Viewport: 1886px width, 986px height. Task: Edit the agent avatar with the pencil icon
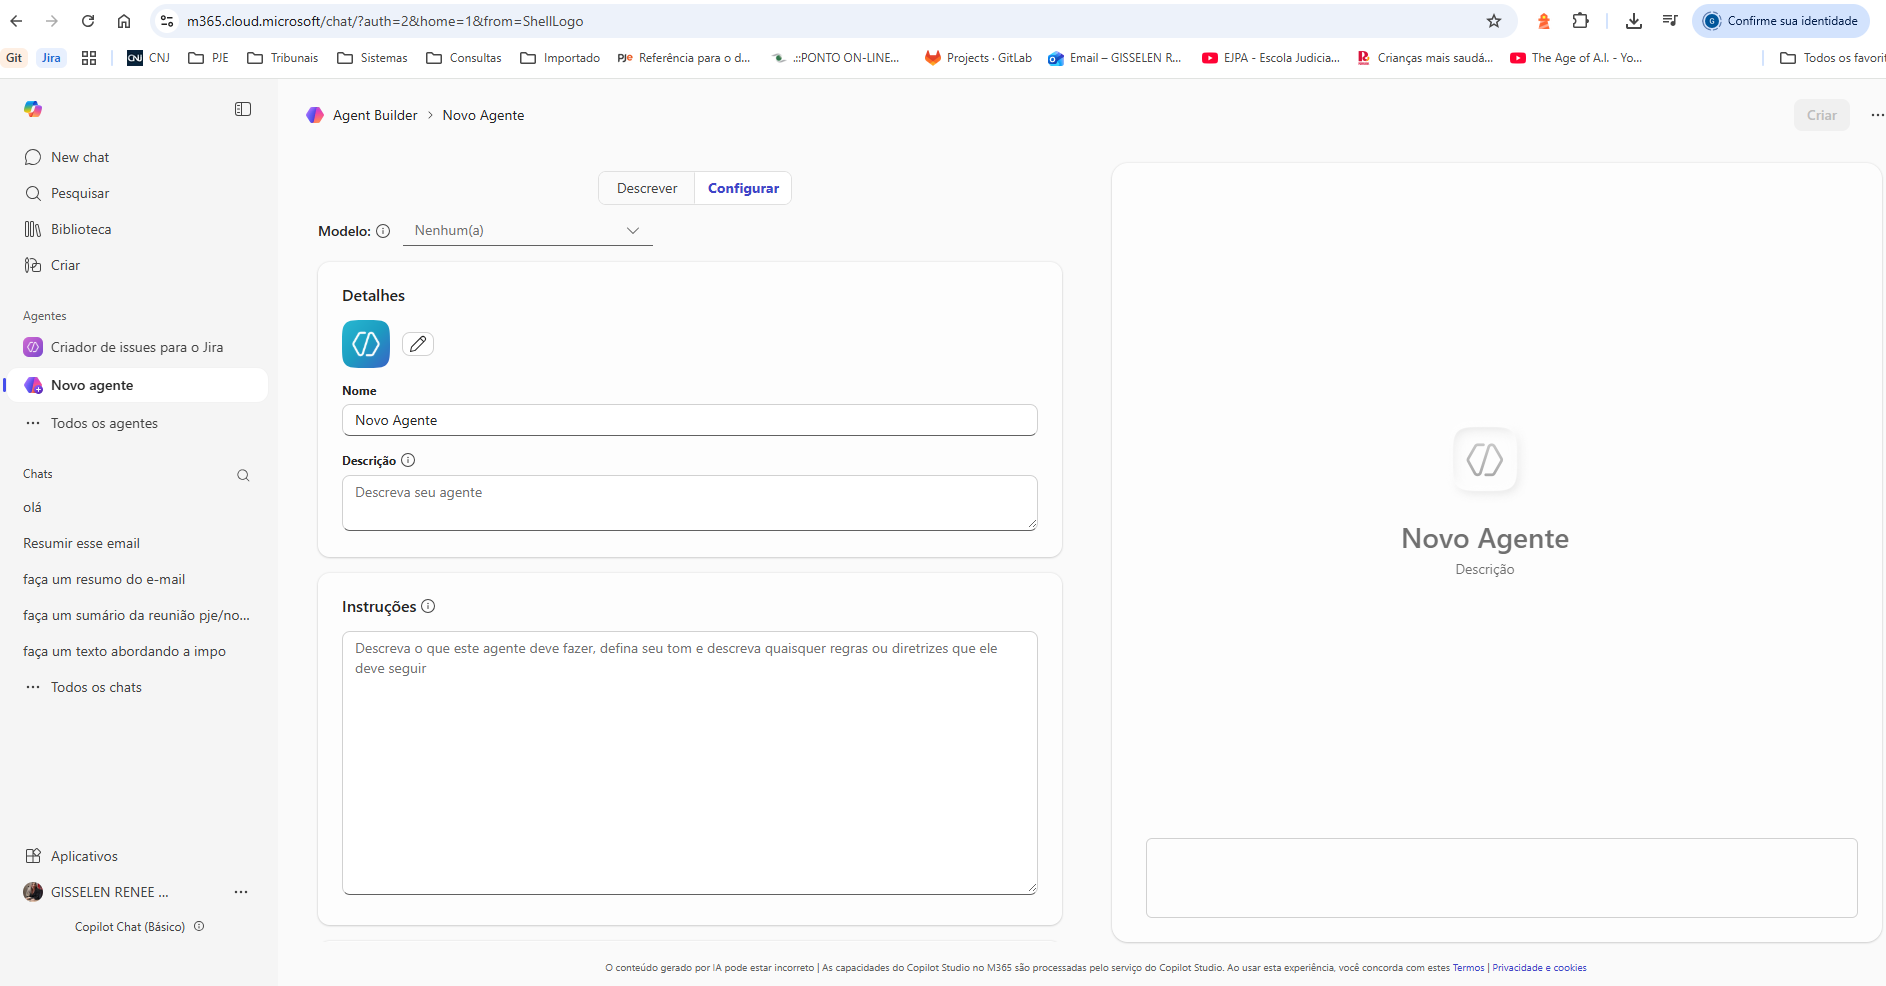pyautogui.click(x=418, y=343)
